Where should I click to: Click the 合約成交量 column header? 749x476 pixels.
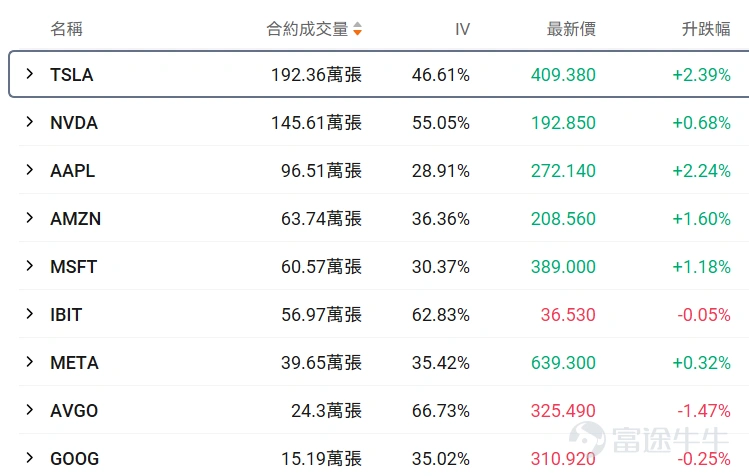(x=307, y=29)
